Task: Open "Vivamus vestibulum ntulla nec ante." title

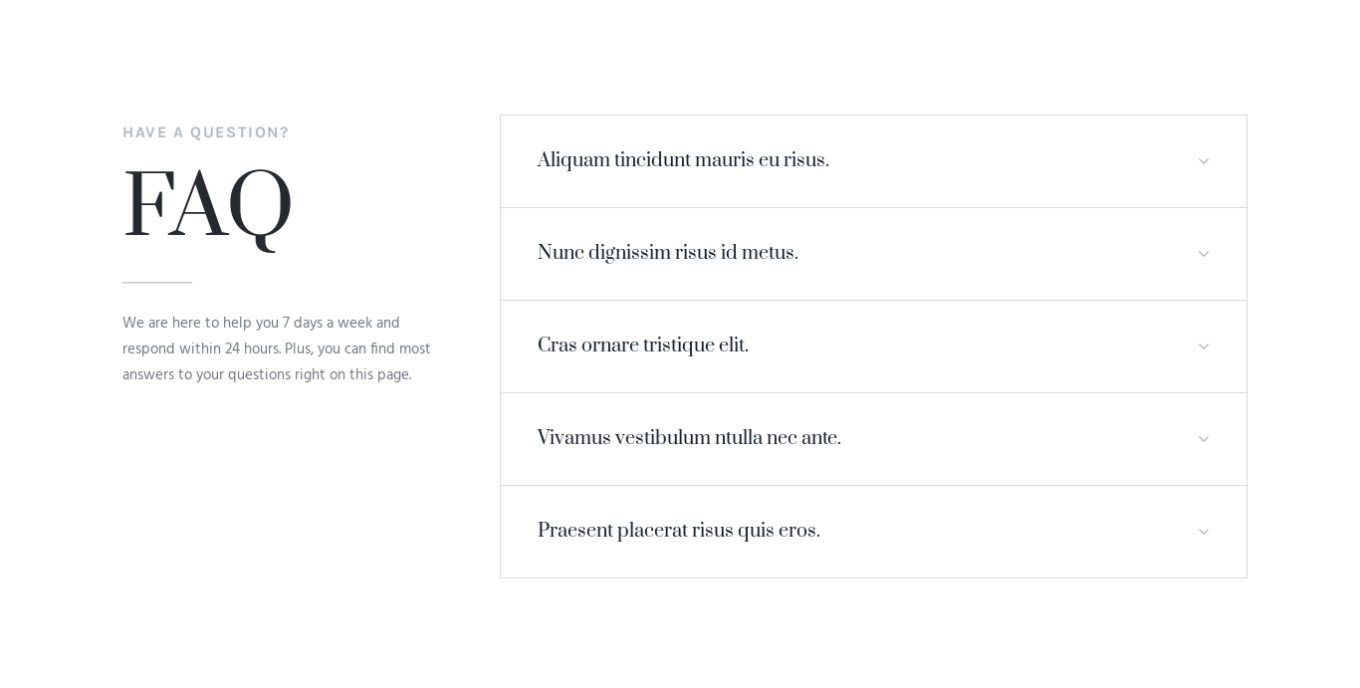Action: pos(689,439)
